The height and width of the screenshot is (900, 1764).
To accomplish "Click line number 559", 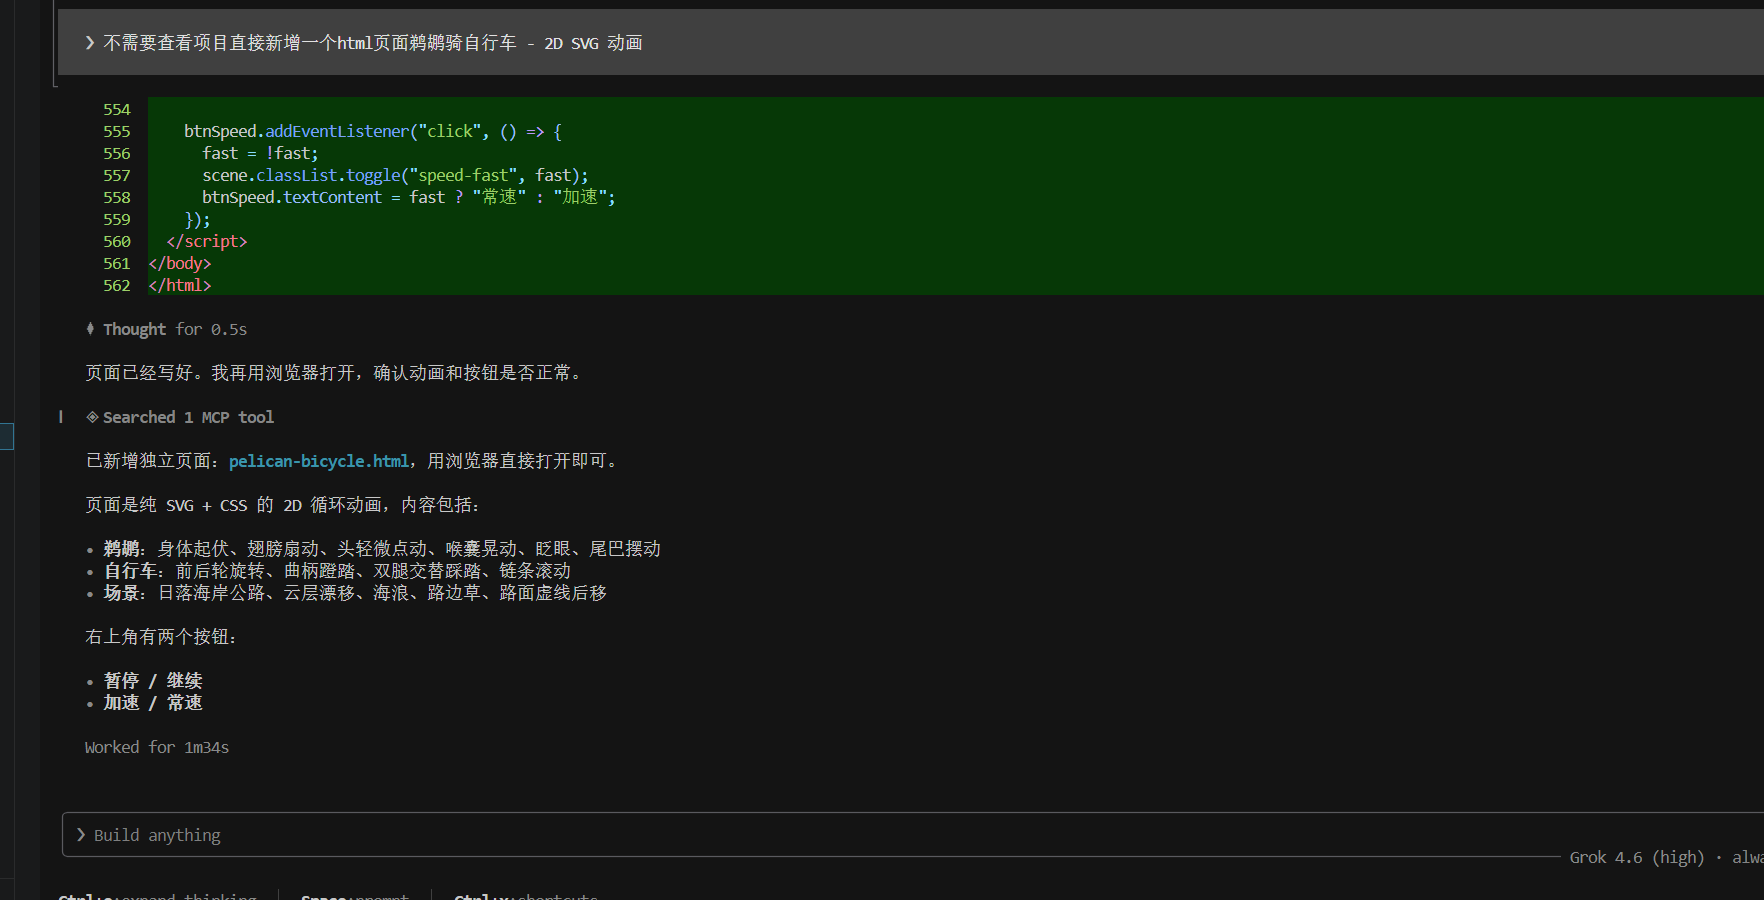I will coord(117,219).
